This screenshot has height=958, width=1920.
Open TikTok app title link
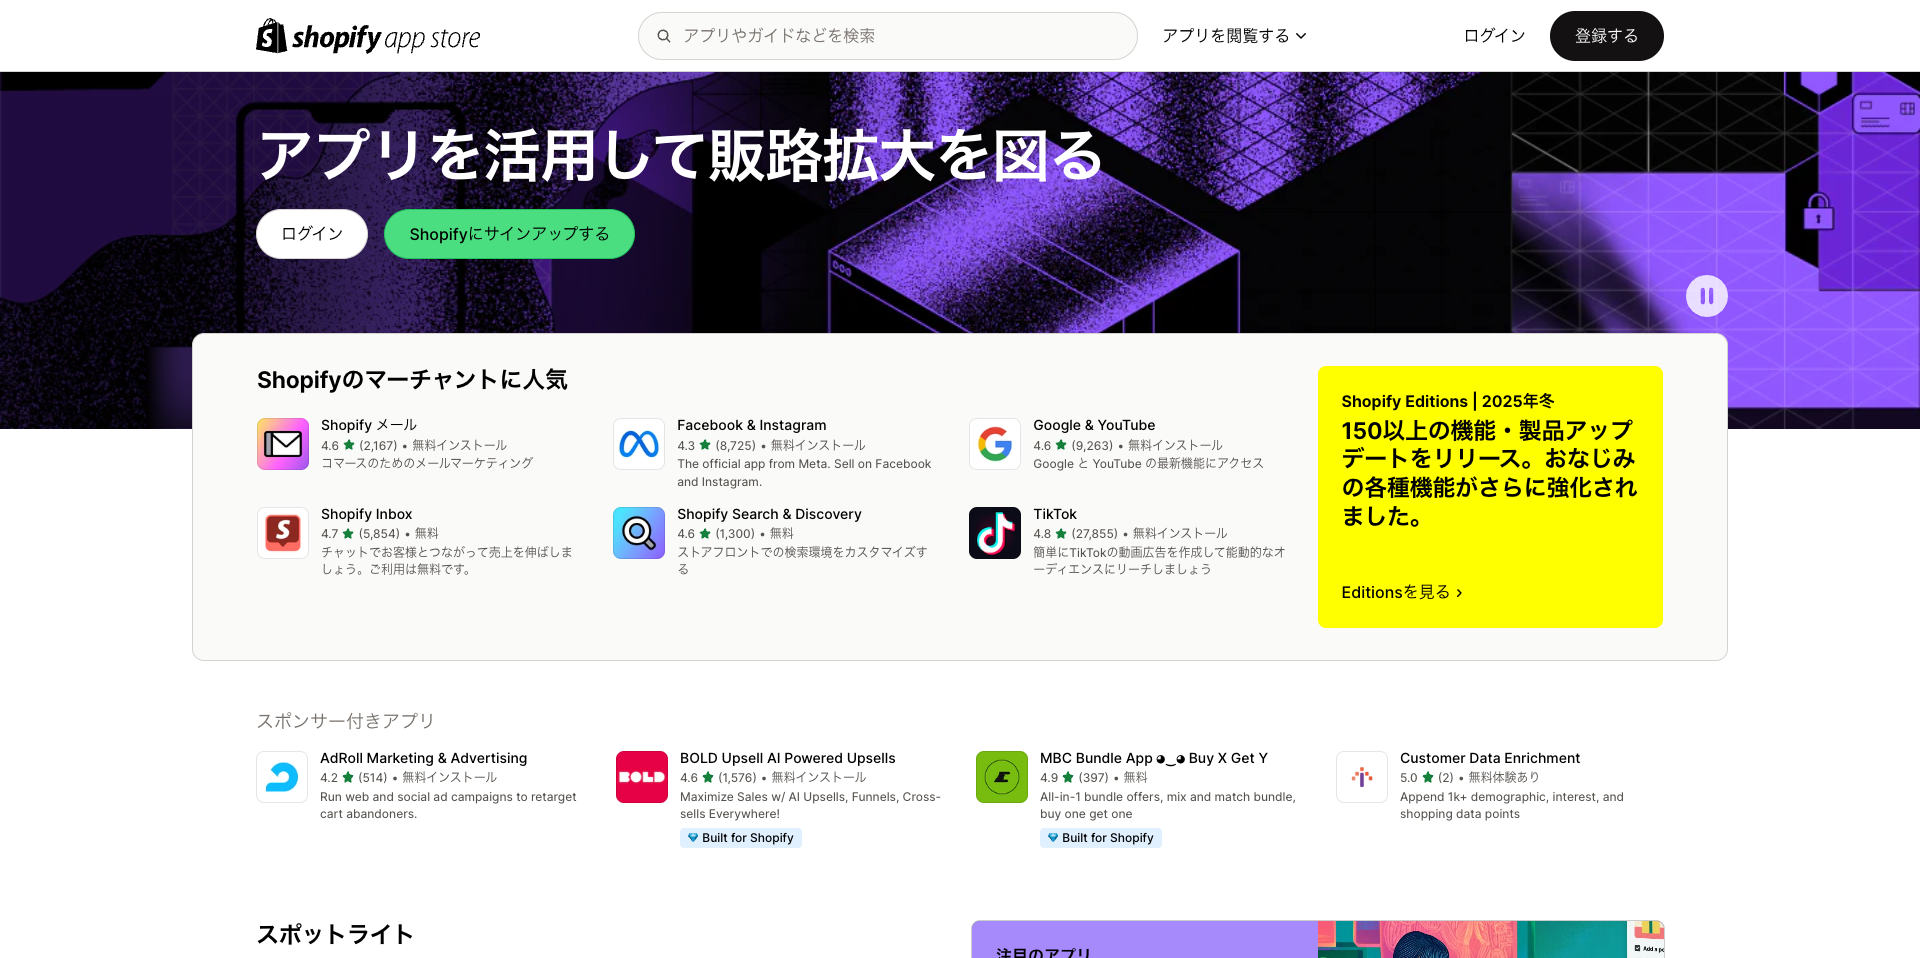click(x=1055, y=514)
